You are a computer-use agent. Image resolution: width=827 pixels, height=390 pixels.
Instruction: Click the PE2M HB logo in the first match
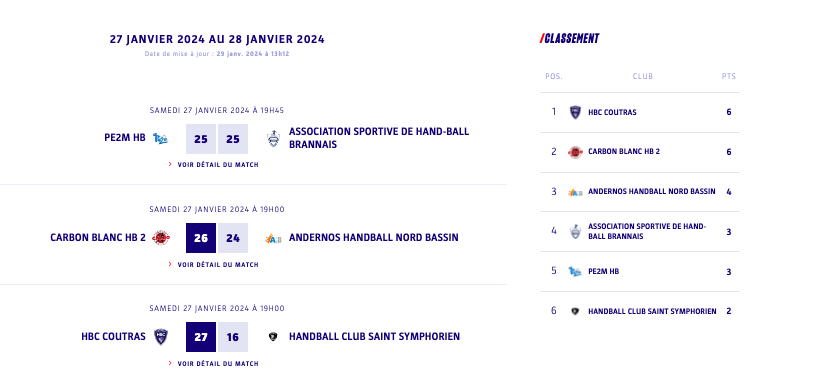coord(160,138)
